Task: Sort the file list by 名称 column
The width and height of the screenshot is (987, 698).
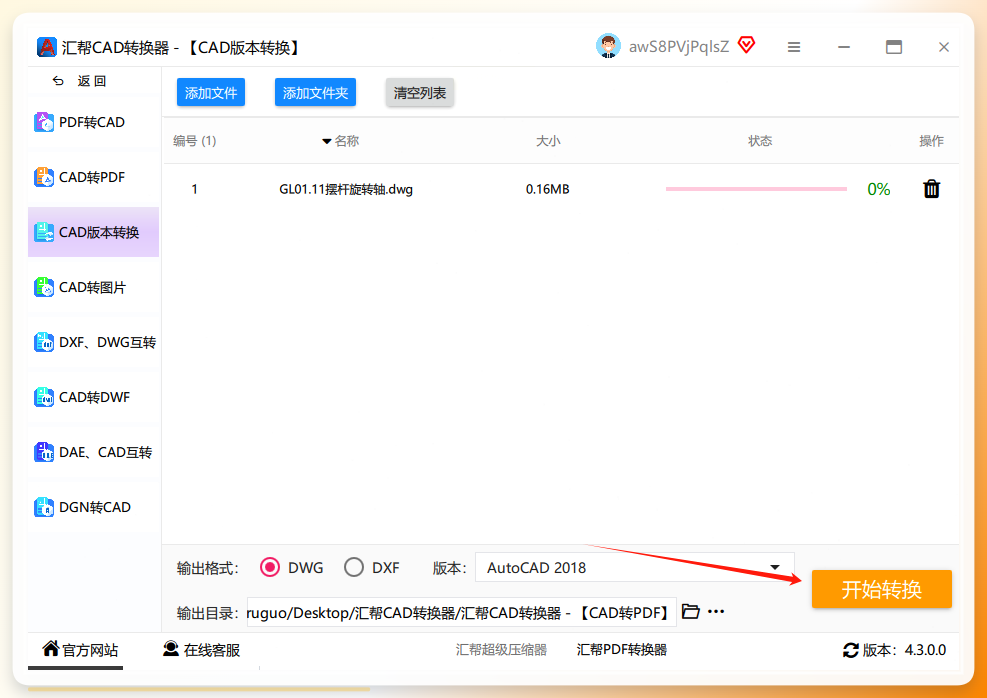Action: 341,141
